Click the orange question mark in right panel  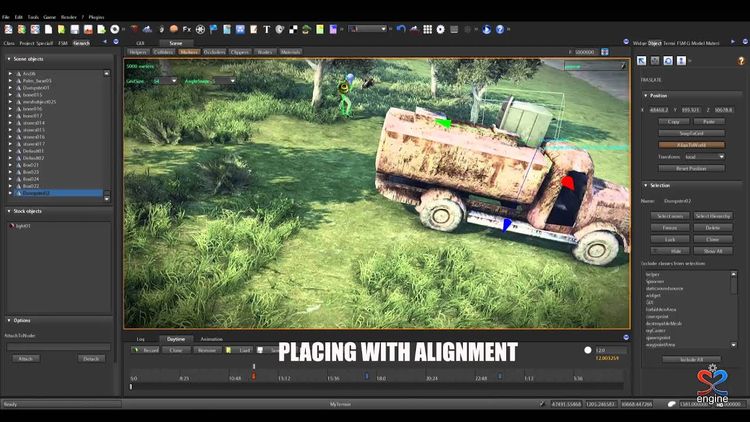(x=741, y=61)
